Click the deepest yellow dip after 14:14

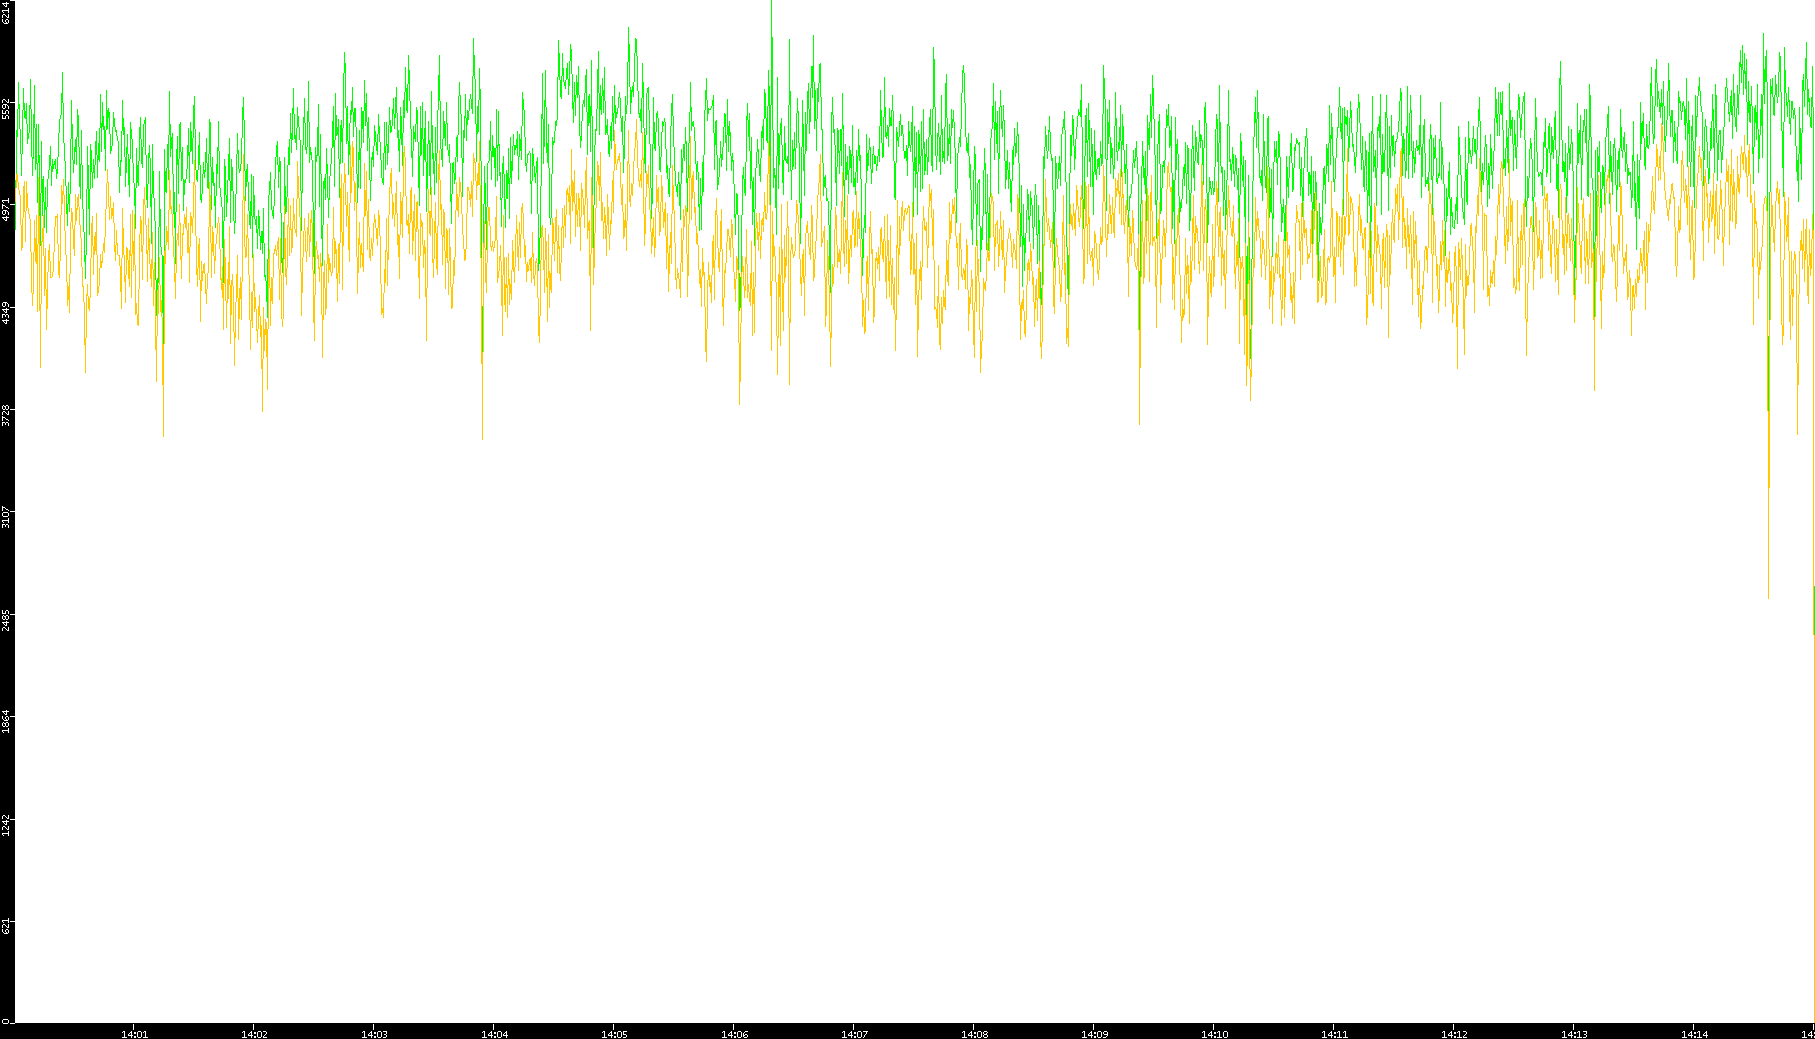point(1768,595)
